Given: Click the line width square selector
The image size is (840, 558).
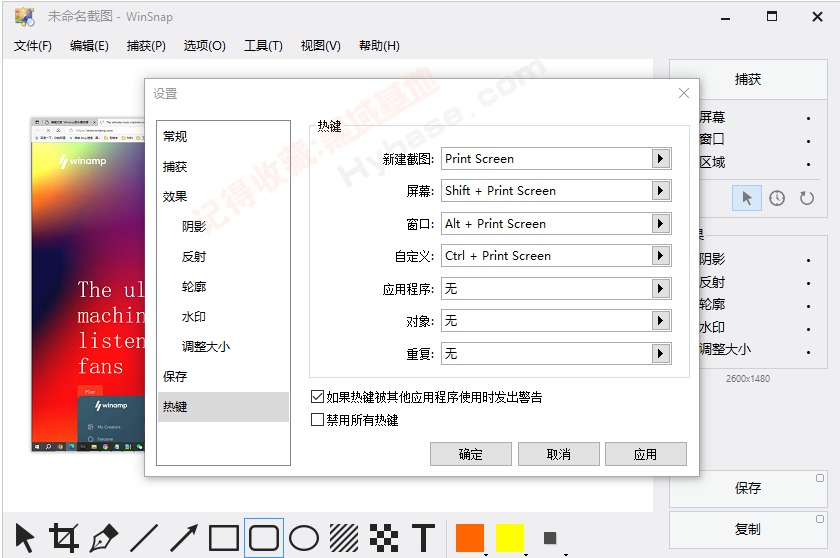Looking at the screenshot, I should click(x=550, y=538).
